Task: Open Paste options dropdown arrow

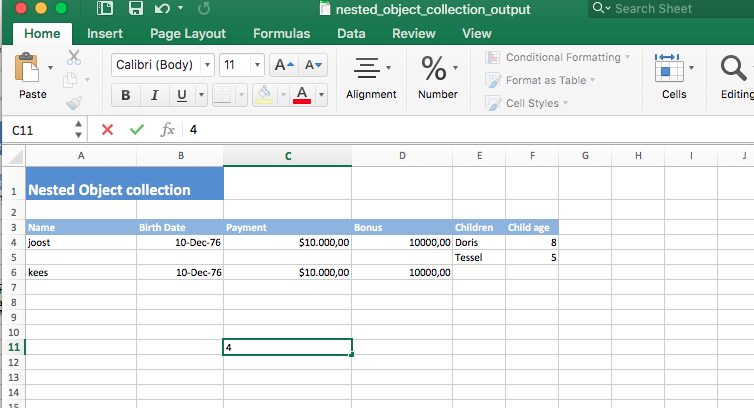Action: coord(50,68)
